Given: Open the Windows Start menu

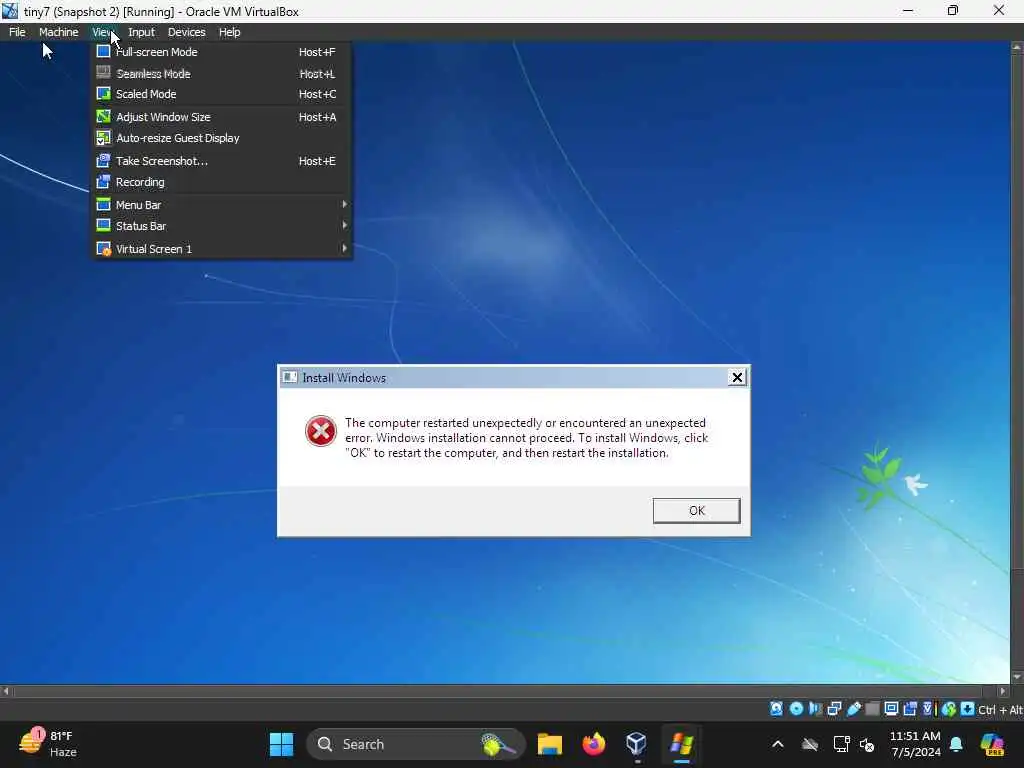Looking at the screenshot, I should coord(281,744).
